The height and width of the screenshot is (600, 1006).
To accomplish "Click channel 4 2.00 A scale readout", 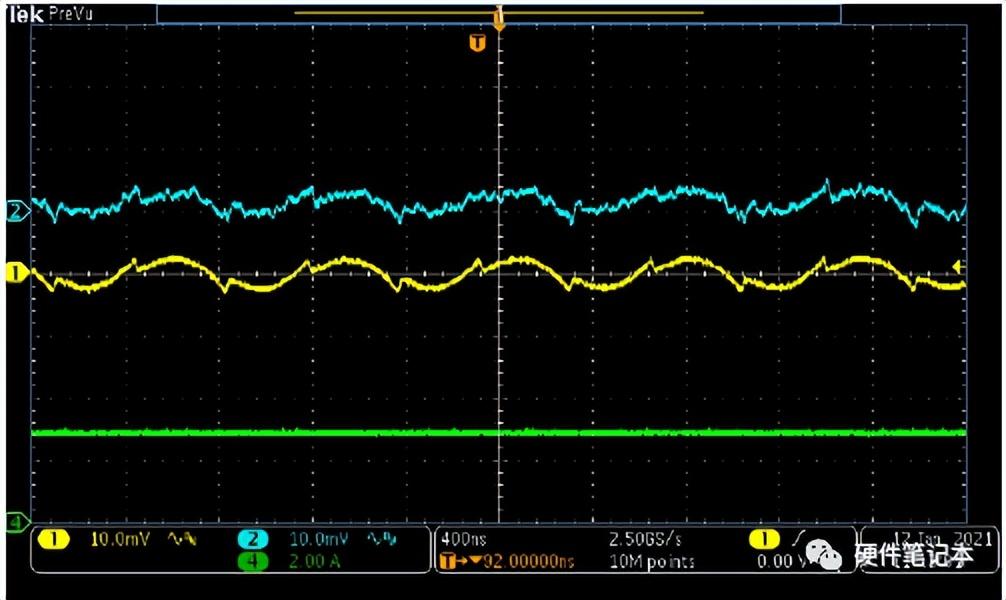I will pos(315,561).
